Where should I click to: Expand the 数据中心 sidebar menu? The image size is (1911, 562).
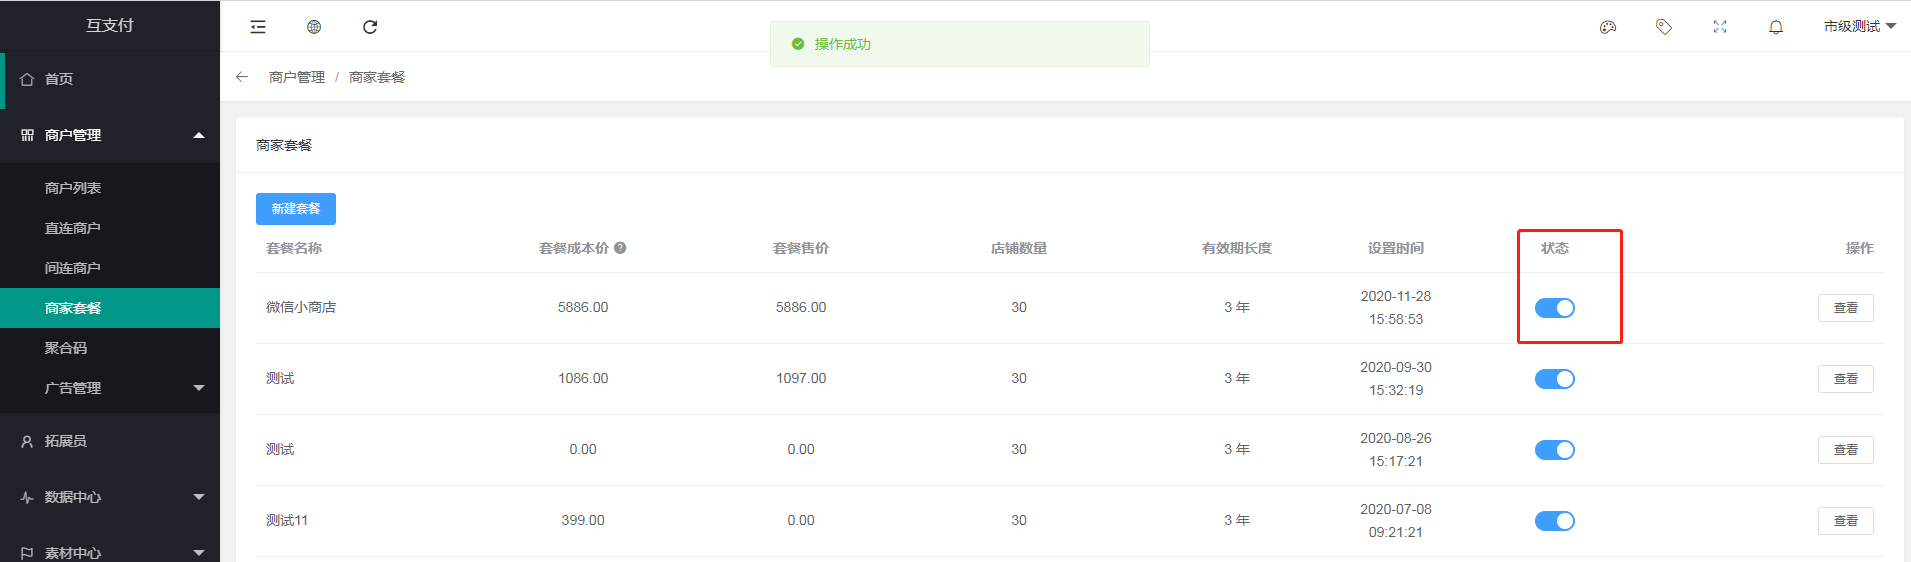tap(110, 497)
